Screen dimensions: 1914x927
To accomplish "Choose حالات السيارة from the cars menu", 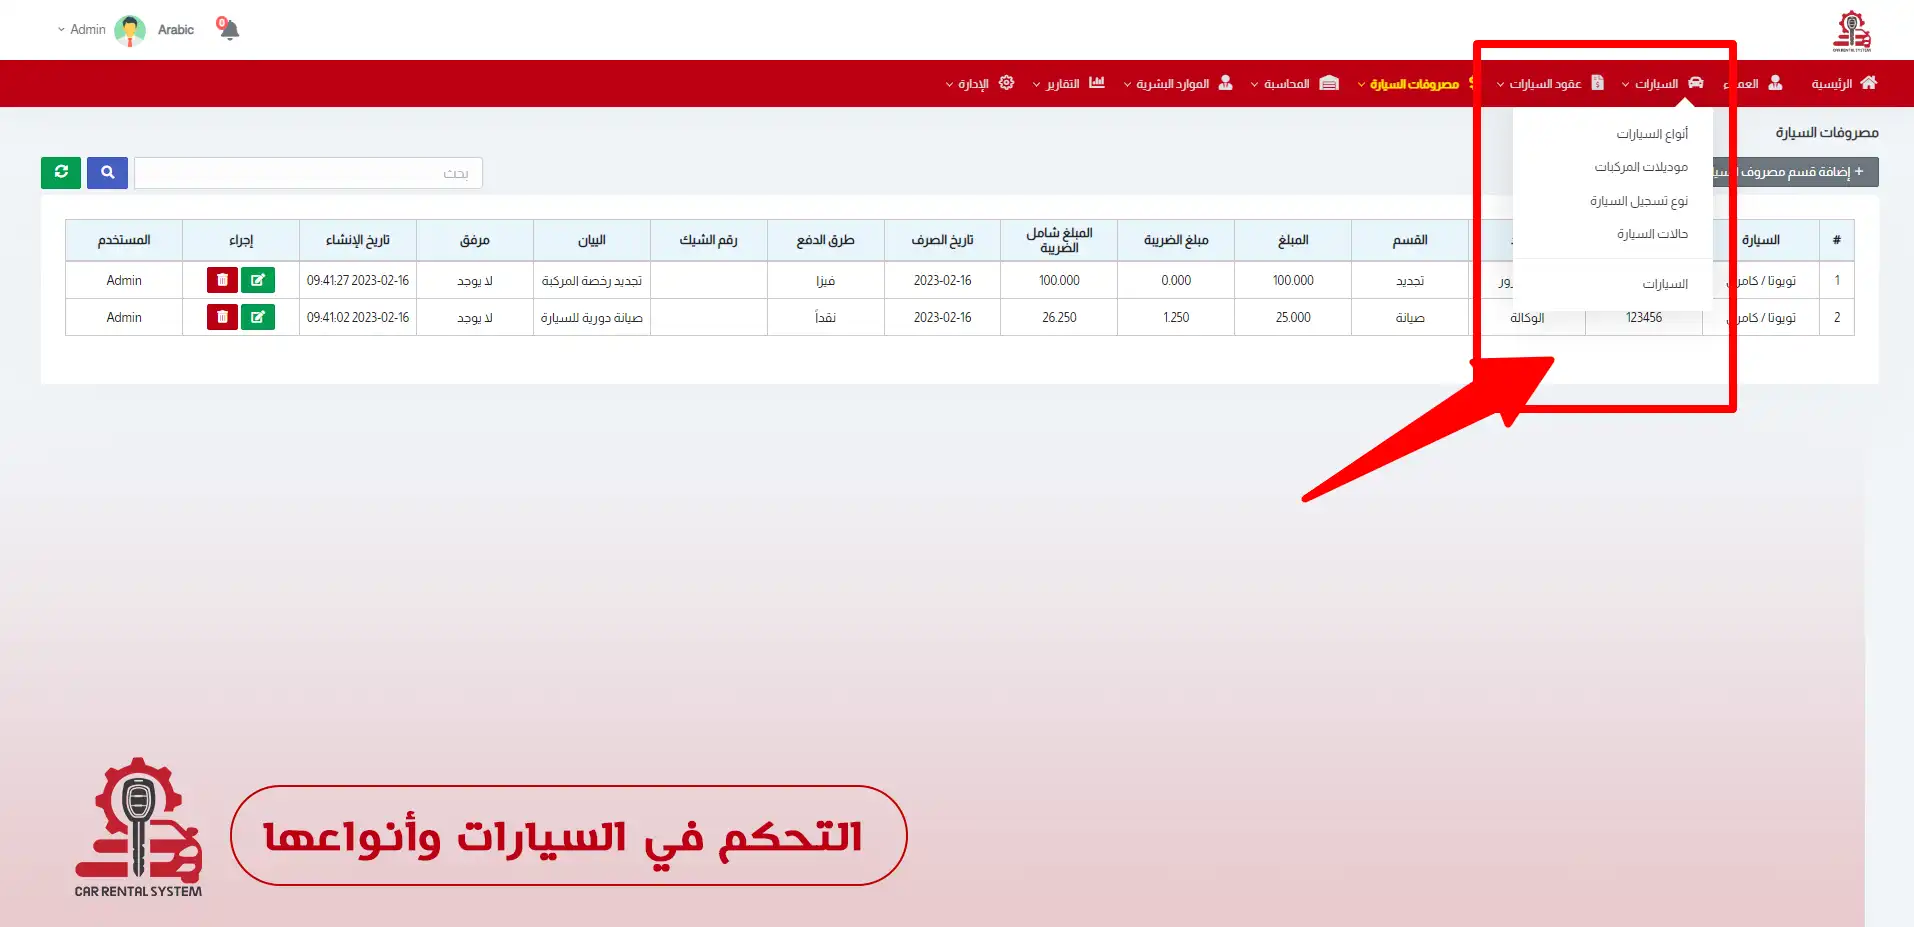I will pyautogui.click(x=1651, y=234).
